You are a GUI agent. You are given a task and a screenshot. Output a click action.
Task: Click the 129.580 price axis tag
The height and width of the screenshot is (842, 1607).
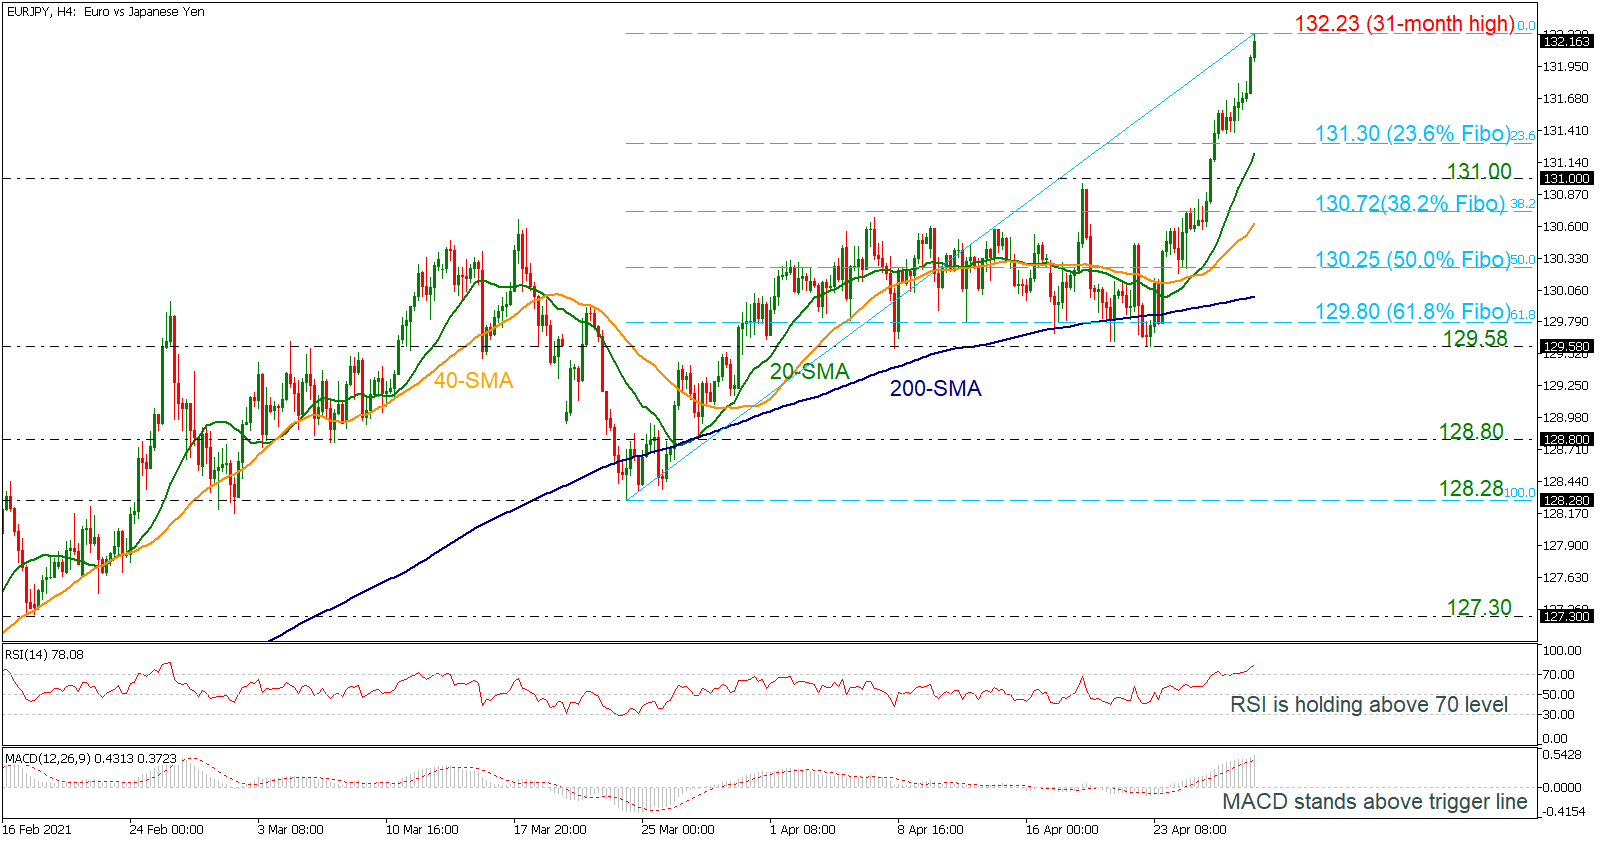[1566, 347]
